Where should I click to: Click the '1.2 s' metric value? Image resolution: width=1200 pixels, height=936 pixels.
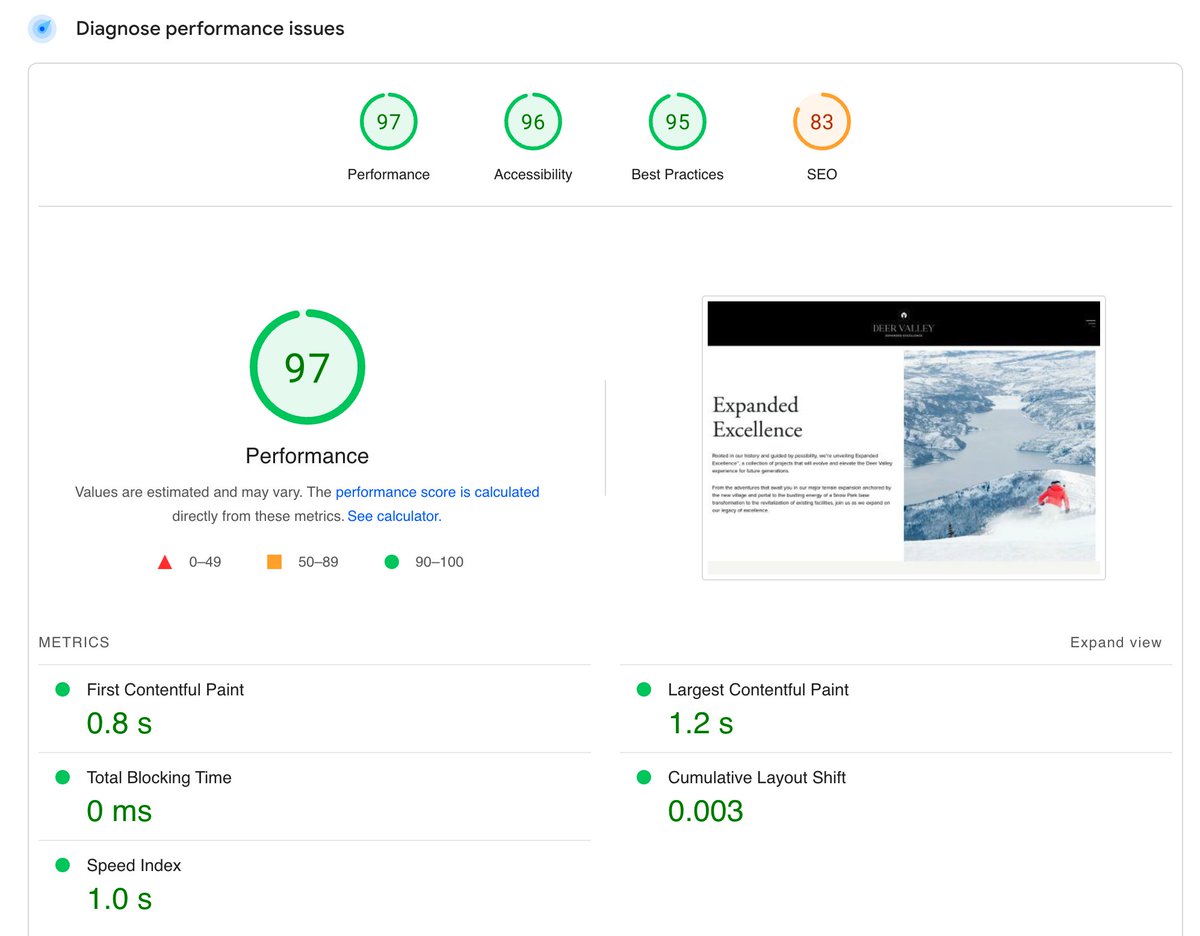point(700,723)
